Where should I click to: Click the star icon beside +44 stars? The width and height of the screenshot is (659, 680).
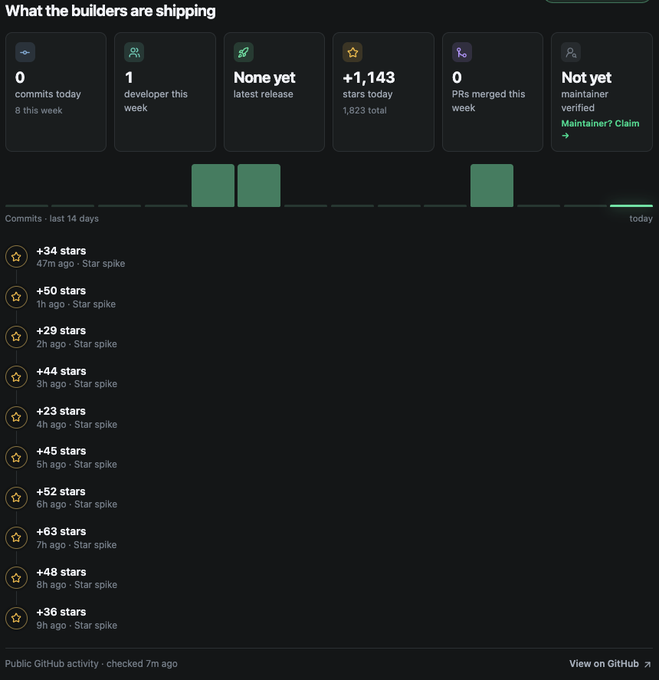point(16,377)
